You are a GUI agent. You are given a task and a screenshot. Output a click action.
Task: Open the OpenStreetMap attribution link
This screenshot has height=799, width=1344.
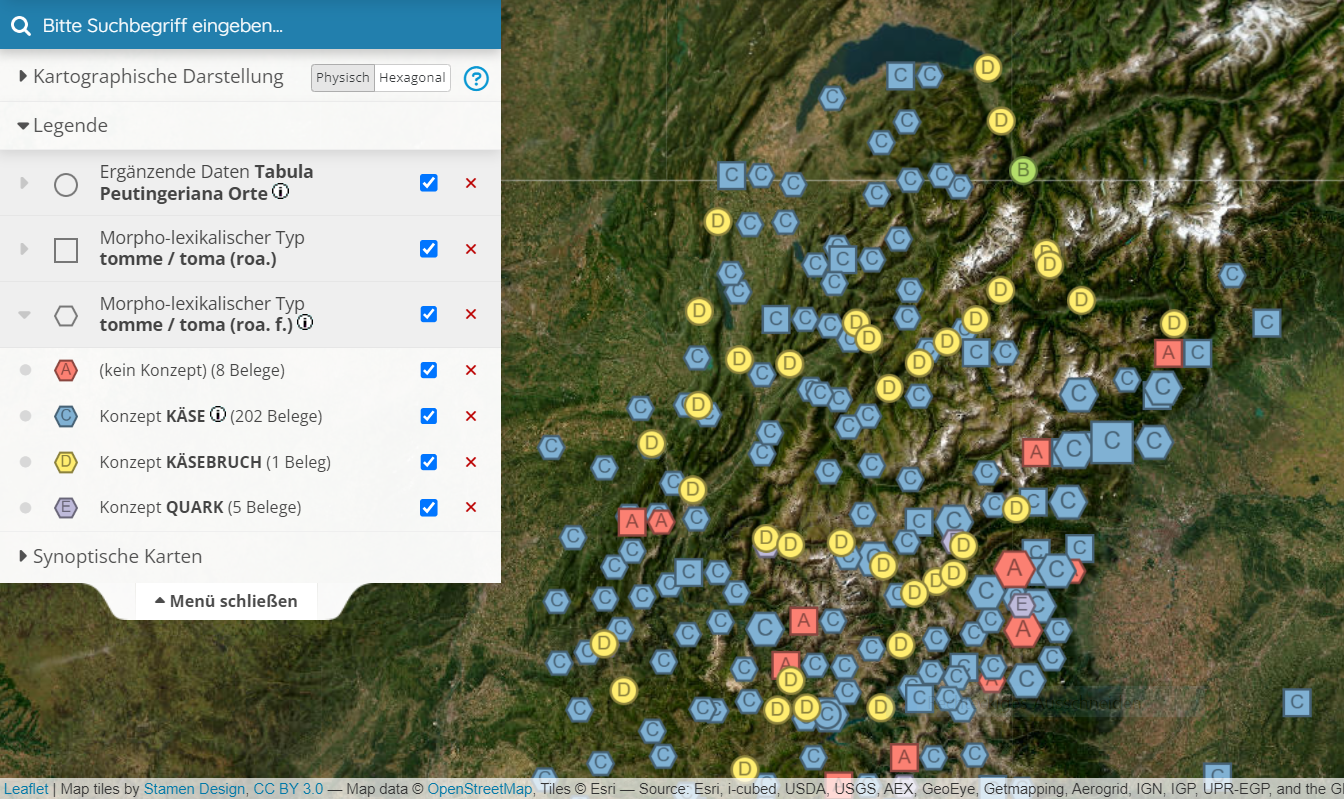point(479,789)
